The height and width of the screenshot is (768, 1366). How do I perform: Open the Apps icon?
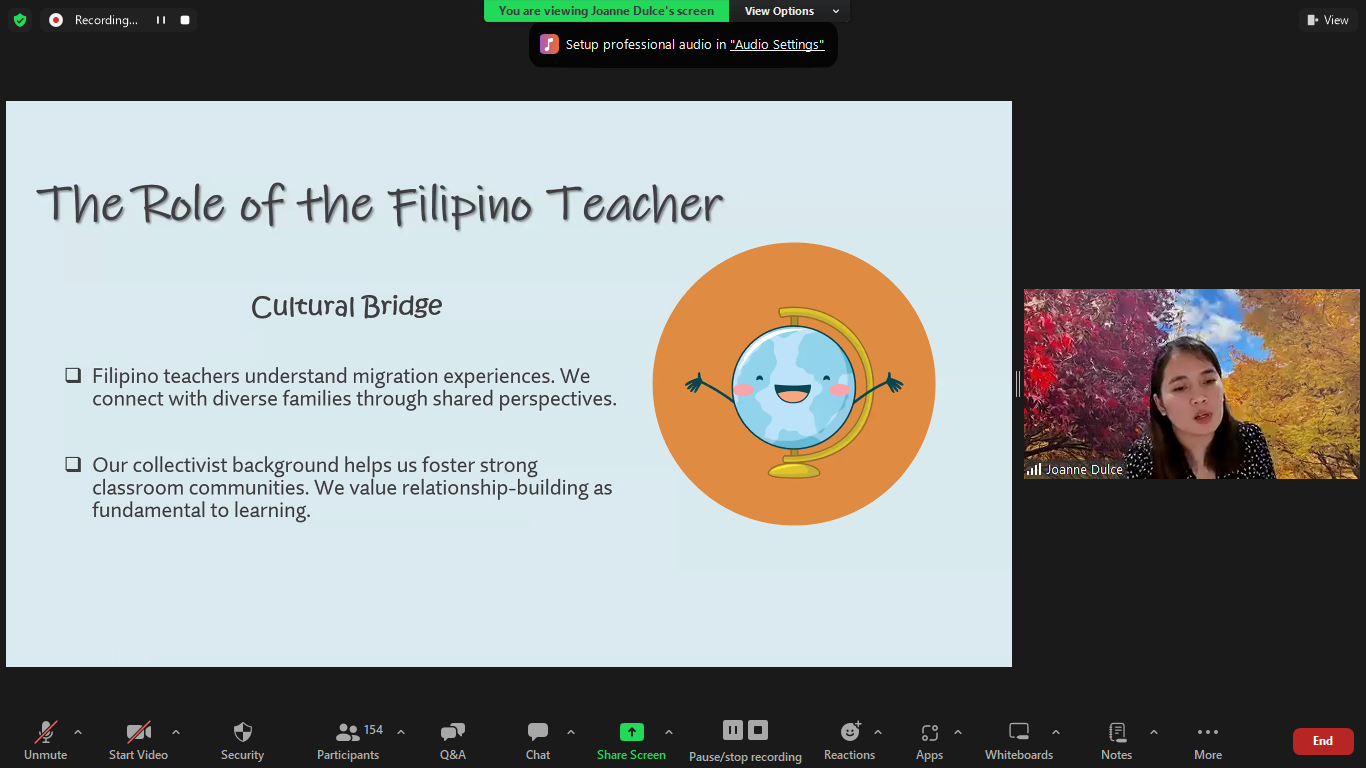929,733
